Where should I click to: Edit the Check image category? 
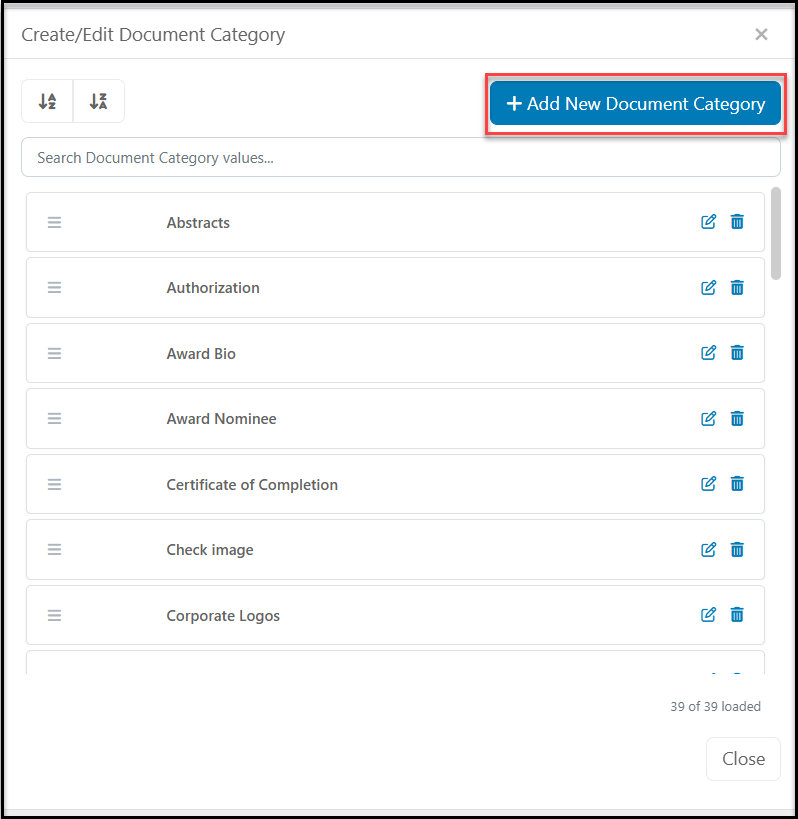click(x=708, y=549)
